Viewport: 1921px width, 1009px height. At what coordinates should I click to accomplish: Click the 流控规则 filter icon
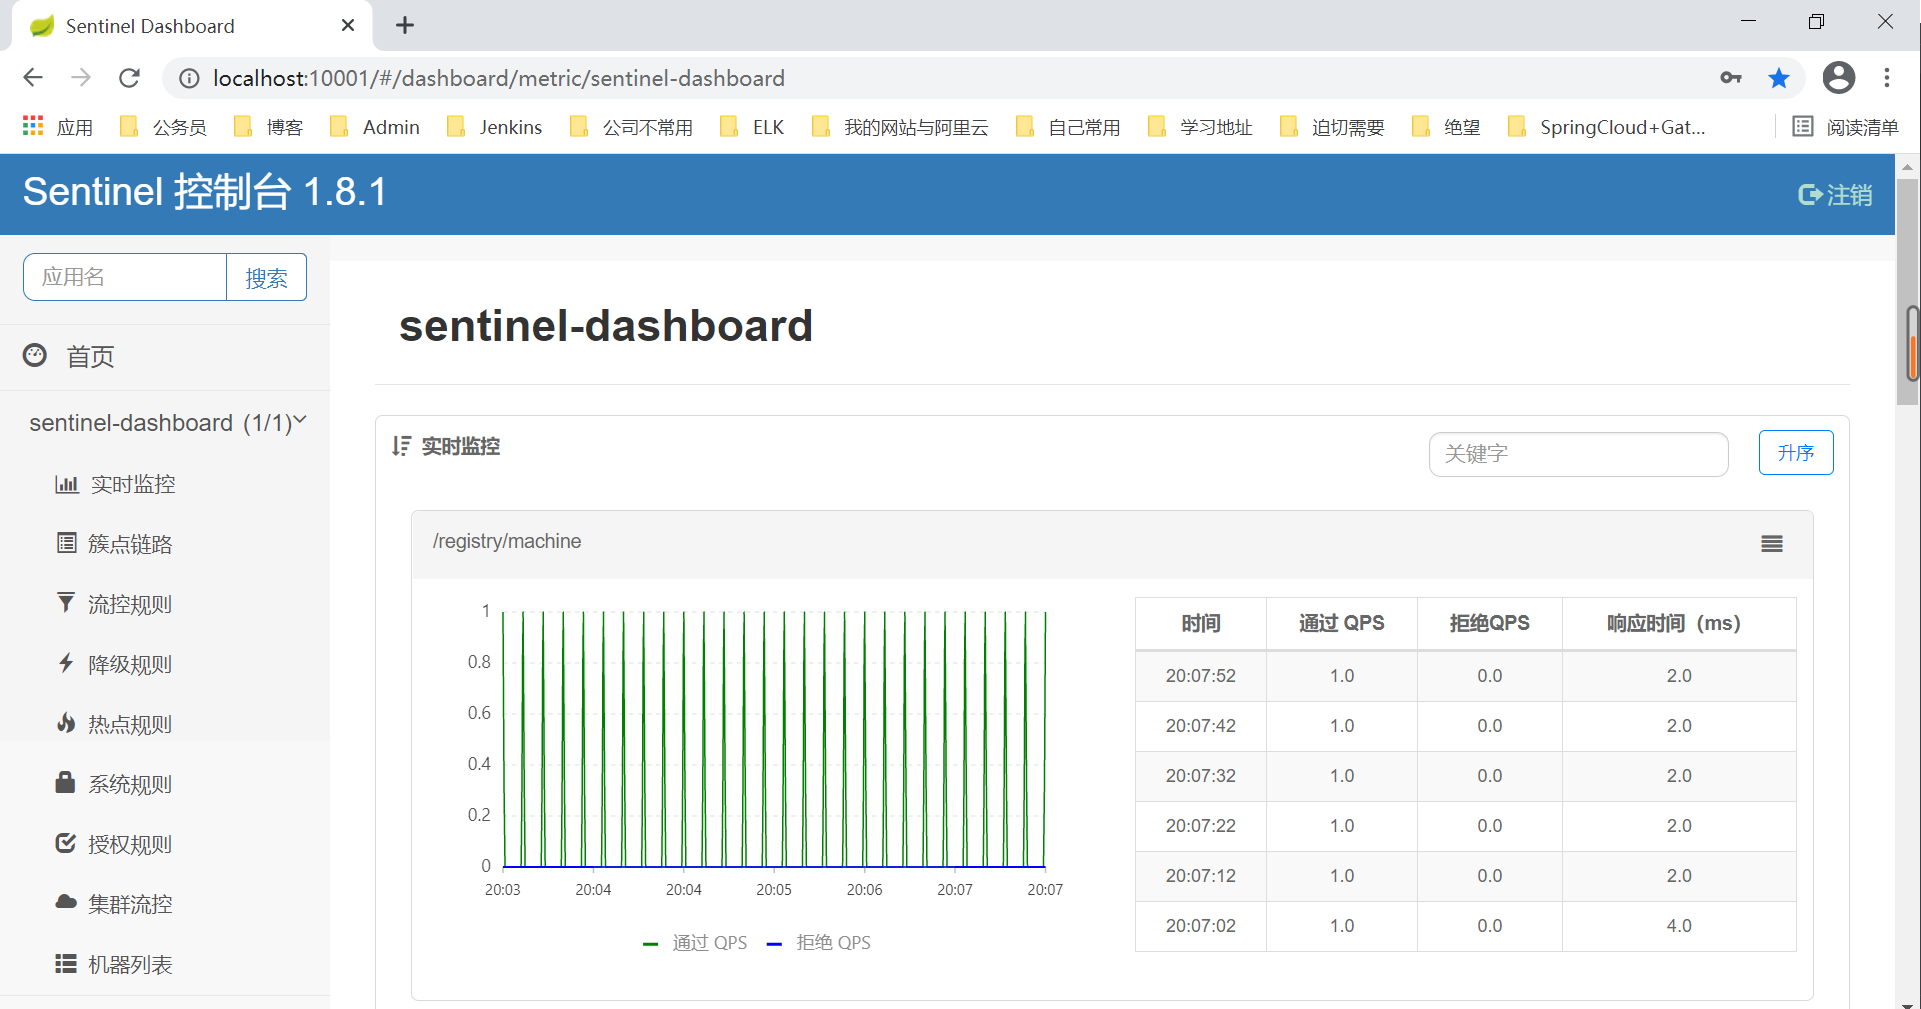tap(66, 602)
